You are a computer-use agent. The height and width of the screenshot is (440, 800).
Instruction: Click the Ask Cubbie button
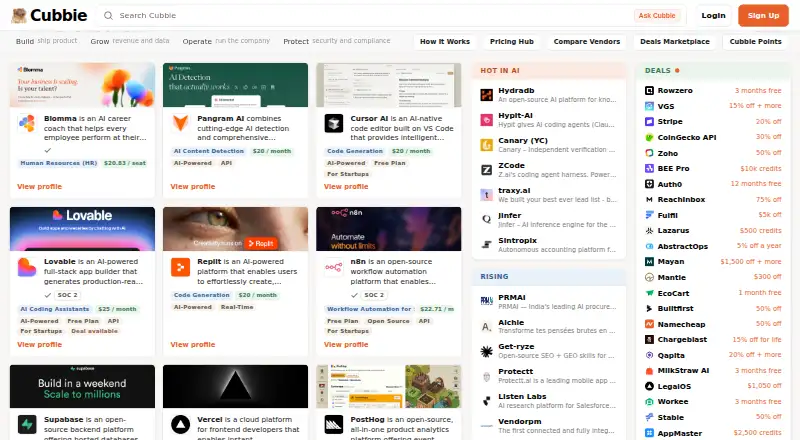click(657, 16)
